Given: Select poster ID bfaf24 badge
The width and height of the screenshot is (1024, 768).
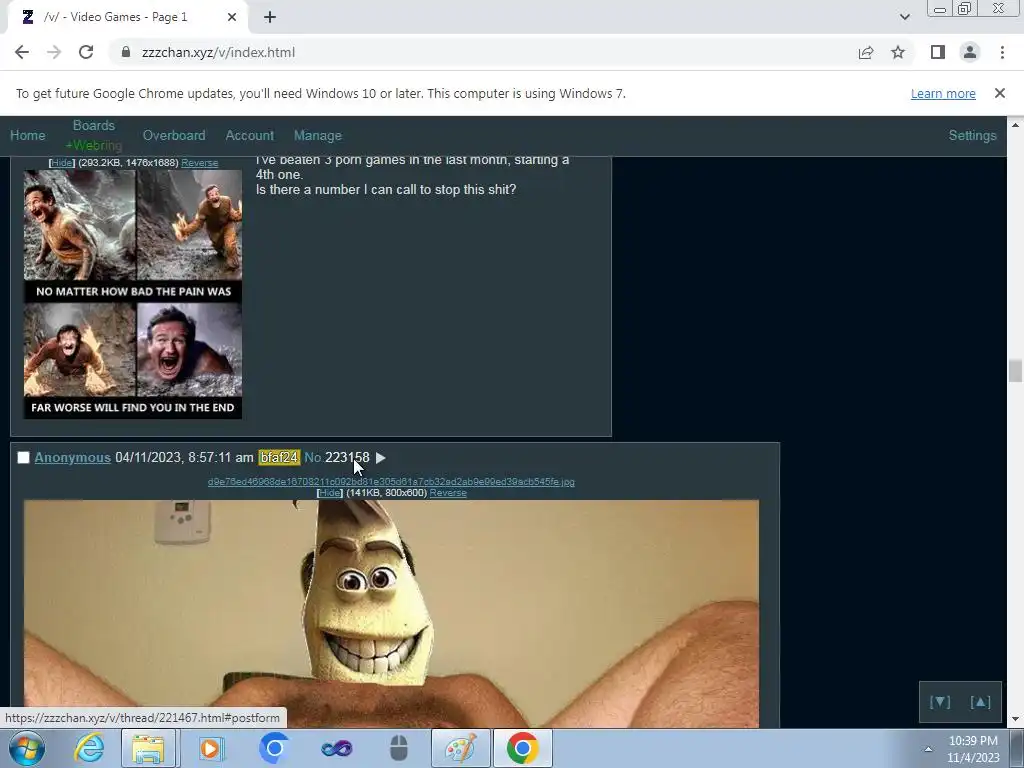Looking at the screenshot, I should coord(279,458).
